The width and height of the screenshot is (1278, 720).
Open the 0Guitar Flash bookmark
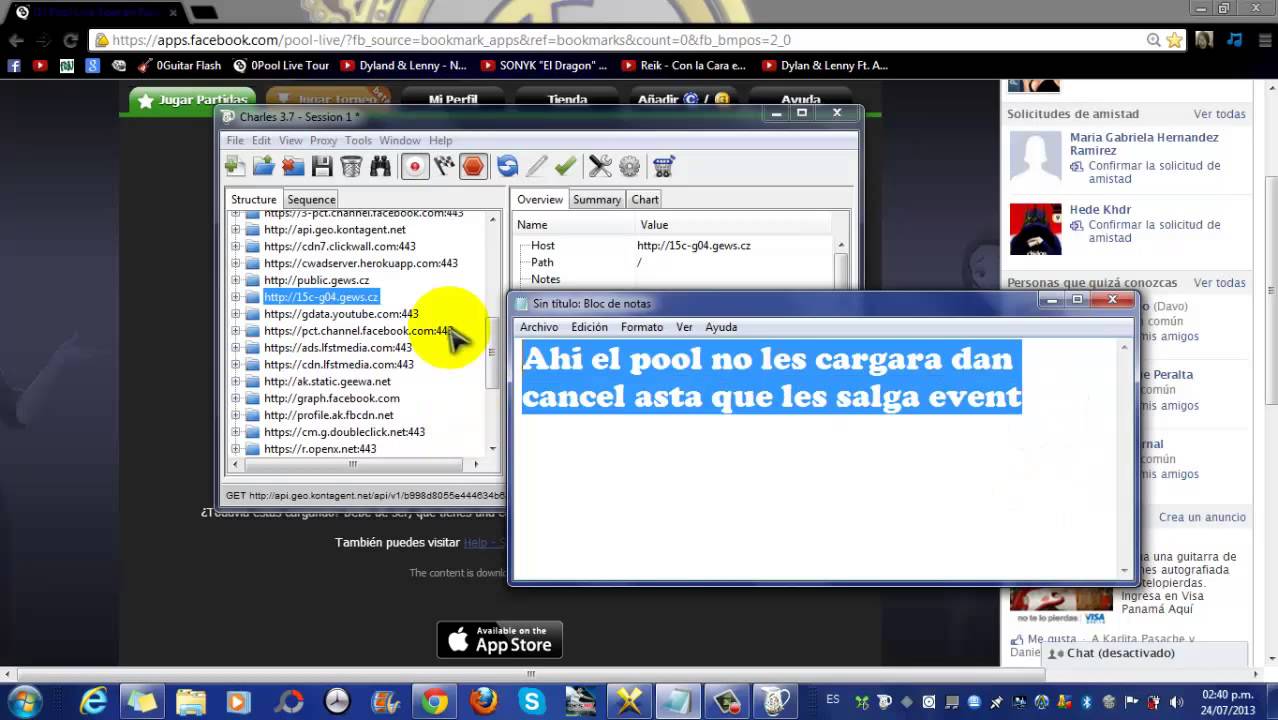(179, 65)
